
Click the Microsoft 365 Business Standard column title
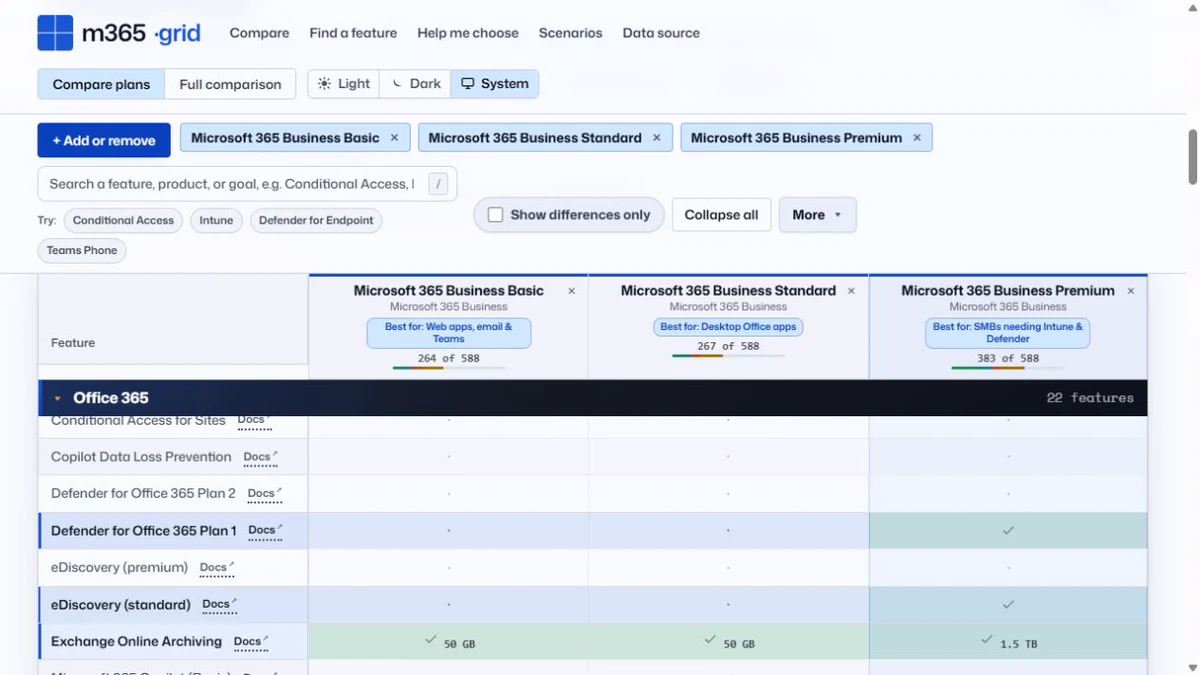pyautogui.click(x=728, y=291)
